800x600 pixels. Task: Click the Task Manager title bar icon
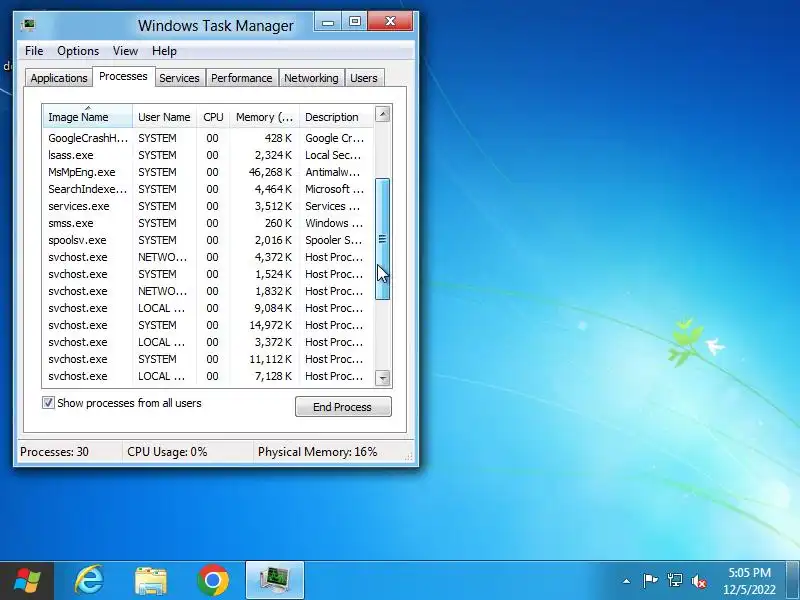(x=29, y=25)
